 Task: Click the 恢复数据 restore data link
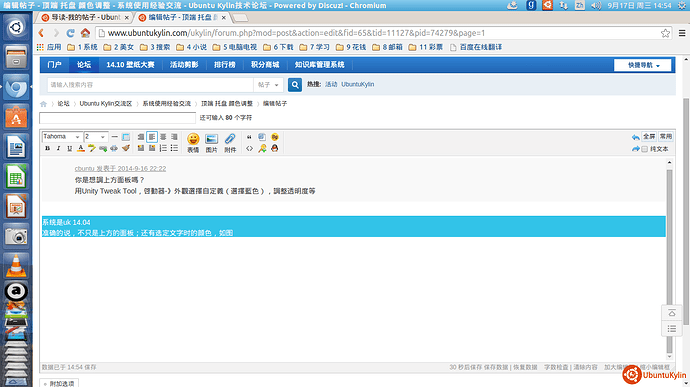click(525, 367)
